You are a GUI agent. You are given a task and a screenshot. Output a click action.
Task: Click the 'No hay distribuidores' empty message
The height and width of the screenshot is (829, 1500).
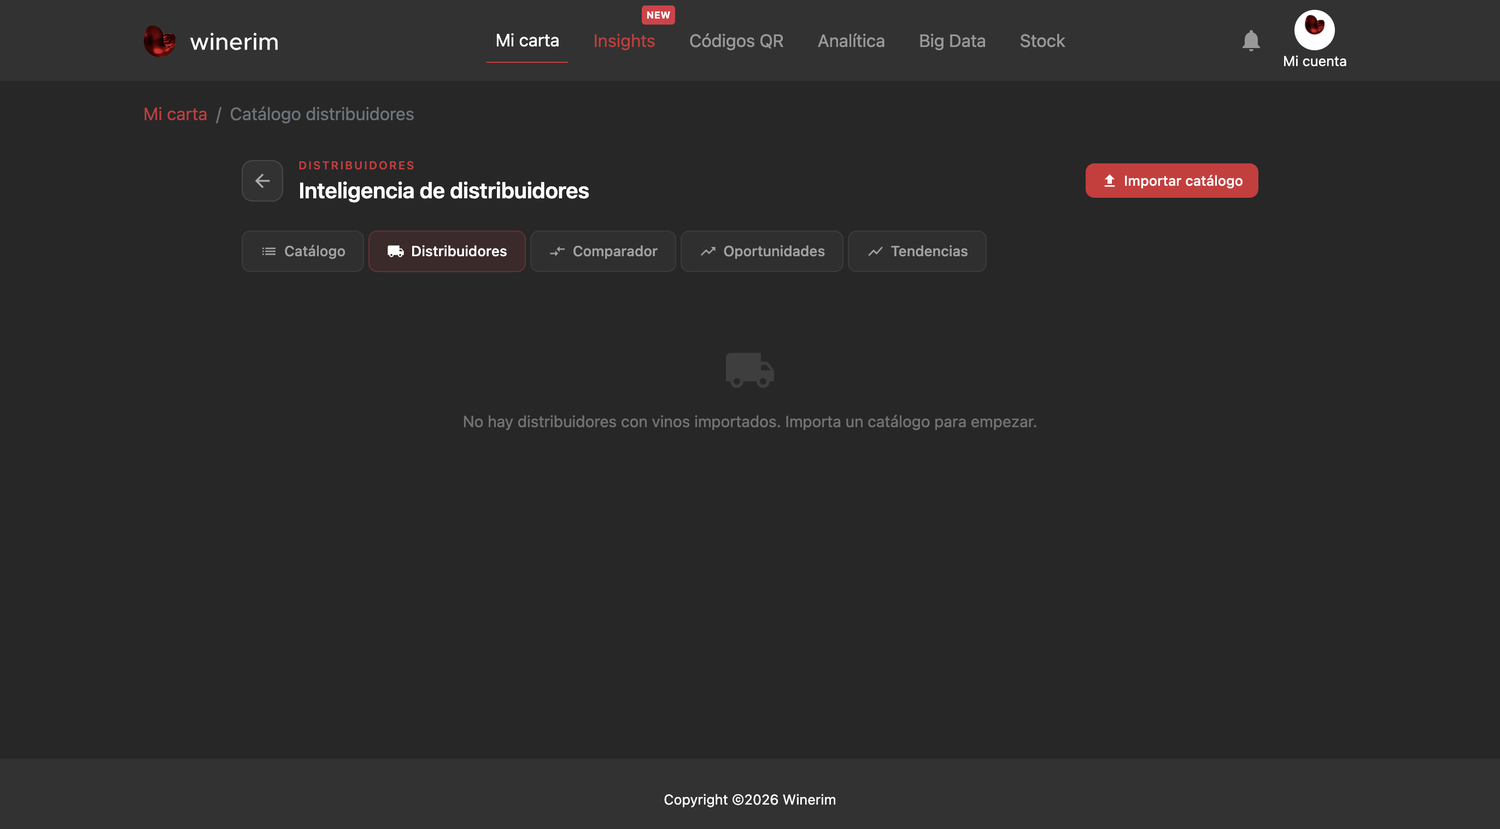[x=750, y=422]
